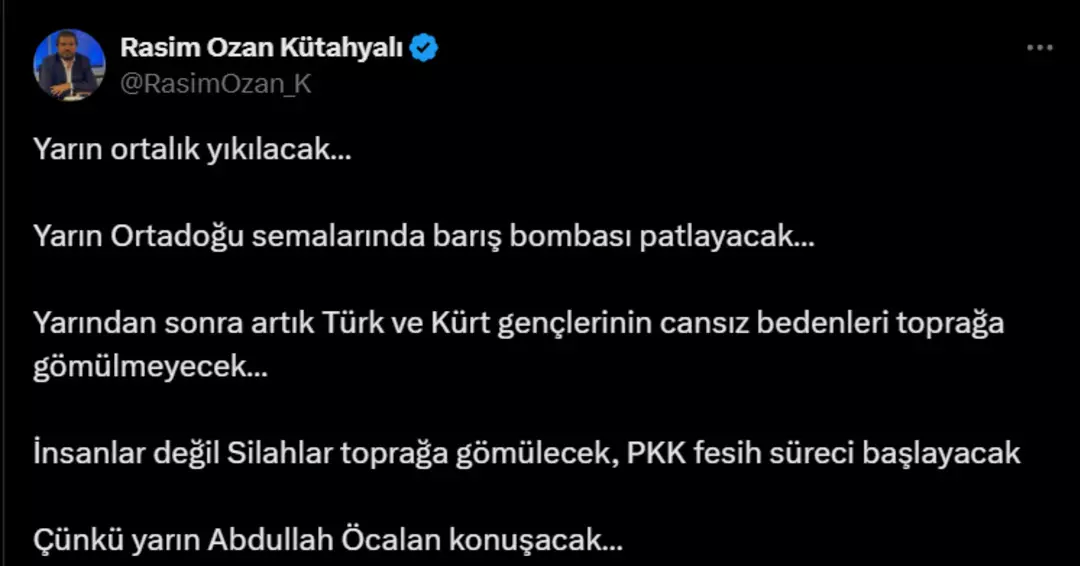Click the display name Rasim Ozan Kütahyalı
This screenshot has height=566, width=1080.
pos(262,48)
